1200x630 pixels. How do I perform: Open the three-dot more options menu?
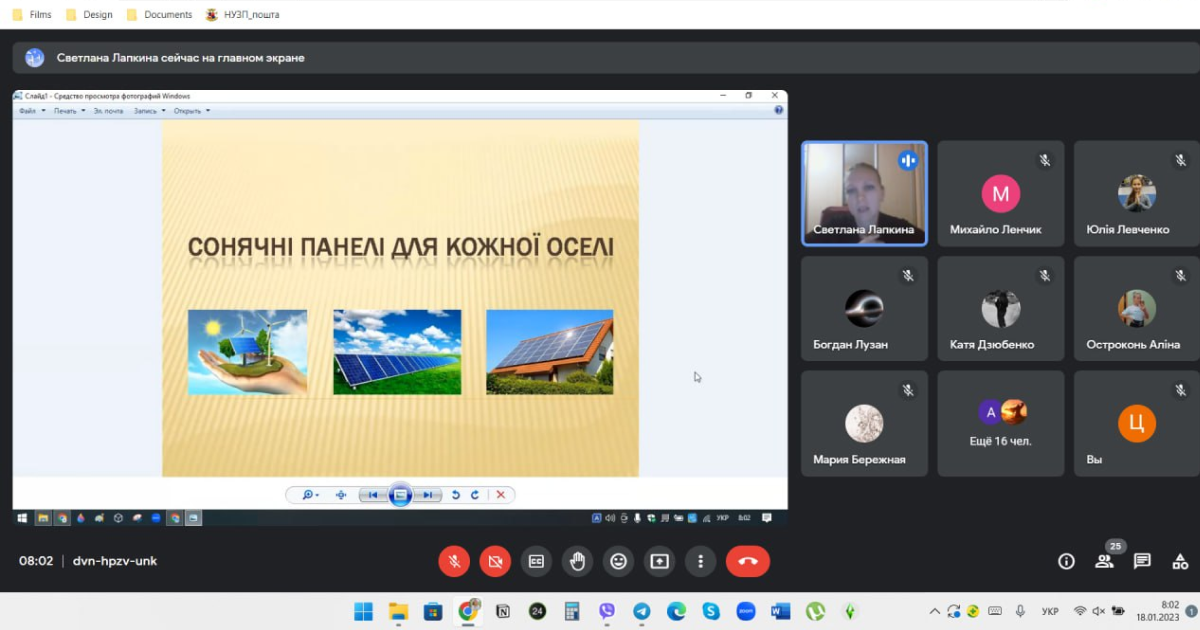click(700, 561)
